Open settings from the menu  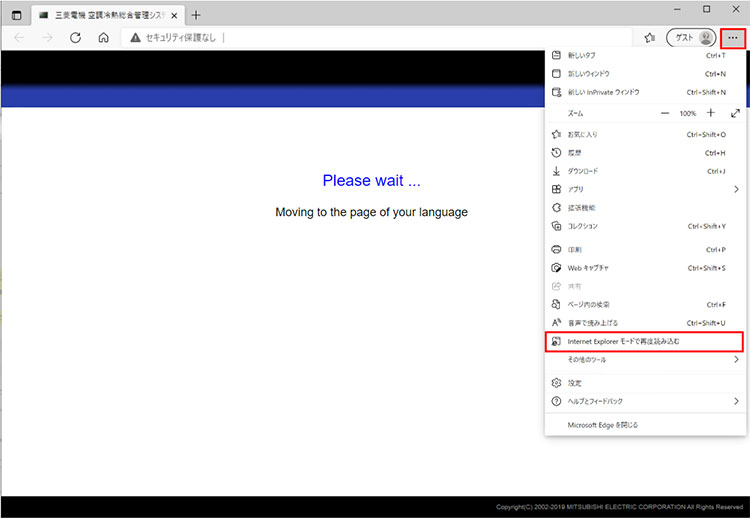tap(645, 383)
